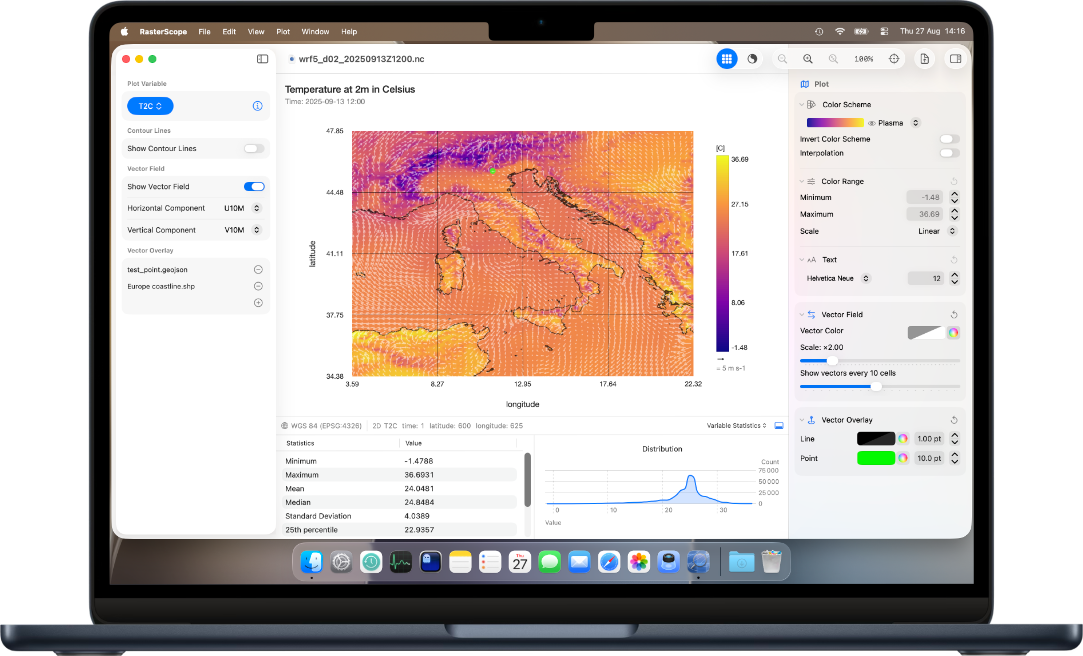Remove test_point.geojson overlay with minus icon
The height and width of the screenshot is (656, 1083).
(x=258, y=270)
